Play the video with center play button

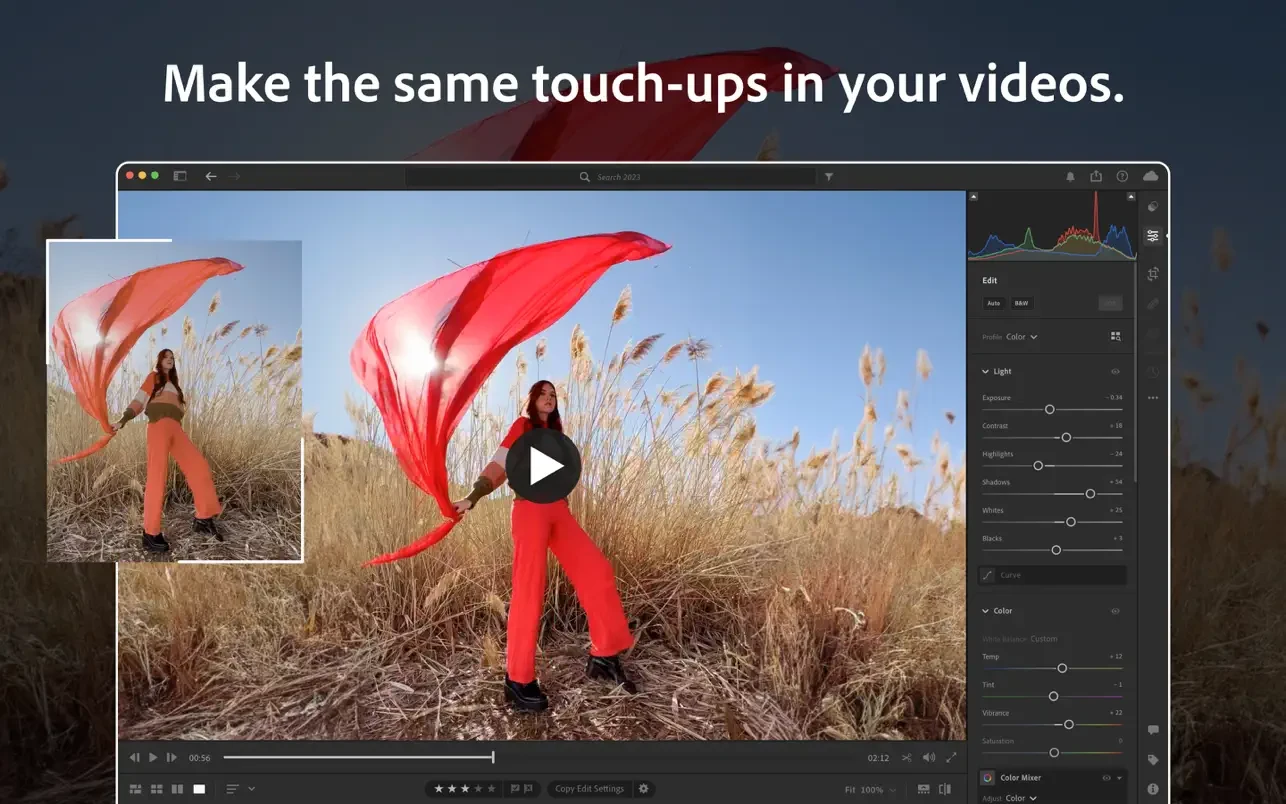pos(543,466)
